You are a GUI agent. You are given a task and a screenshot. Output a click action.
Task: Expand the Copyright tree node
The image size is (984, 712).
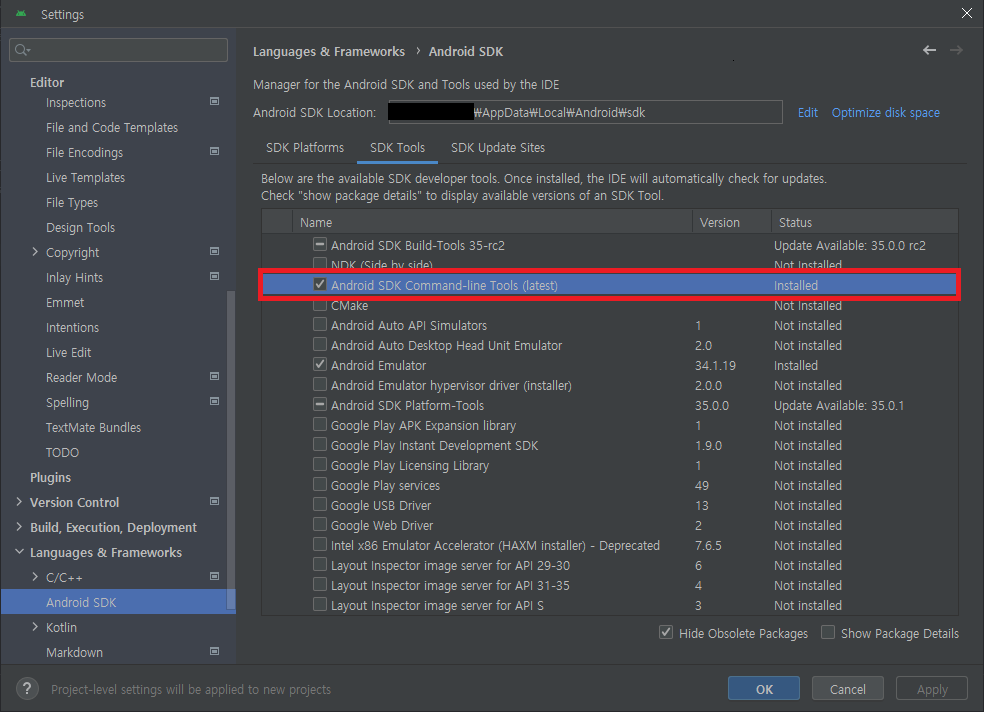click(x=35, y=252)
